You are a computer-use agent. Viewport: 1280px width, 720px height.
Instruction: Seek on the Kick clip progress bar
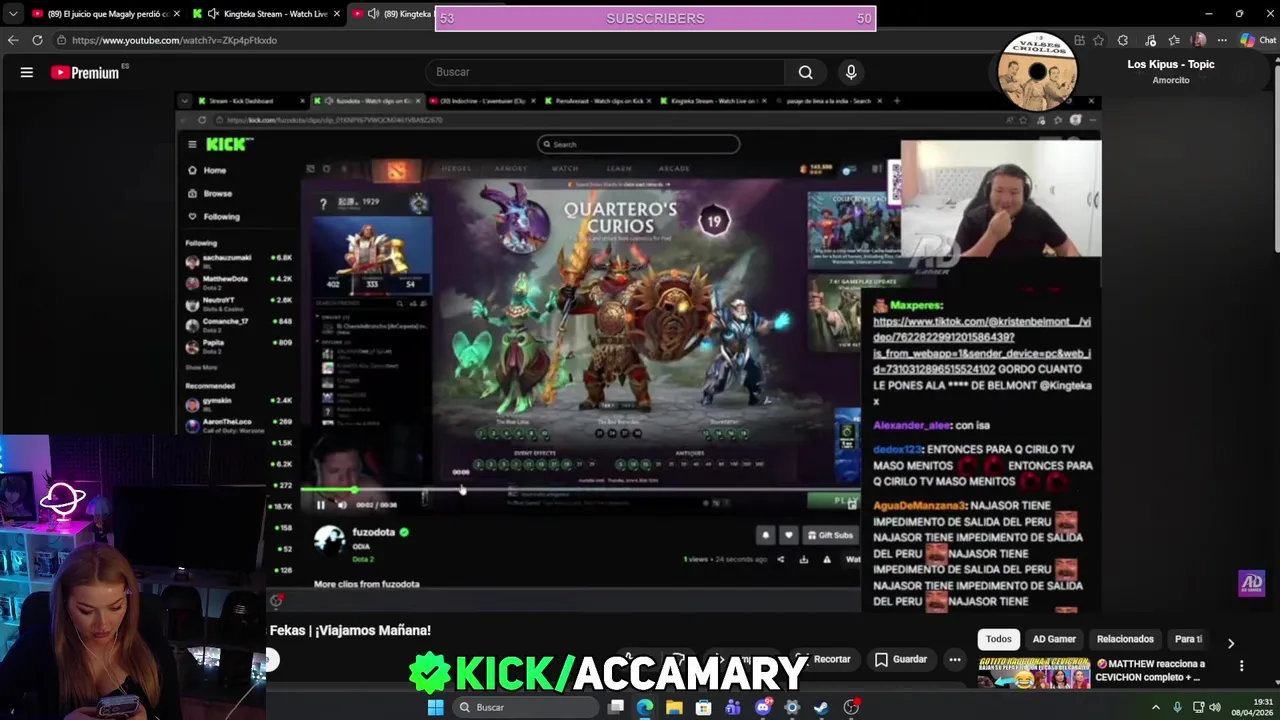pos(580,490)
